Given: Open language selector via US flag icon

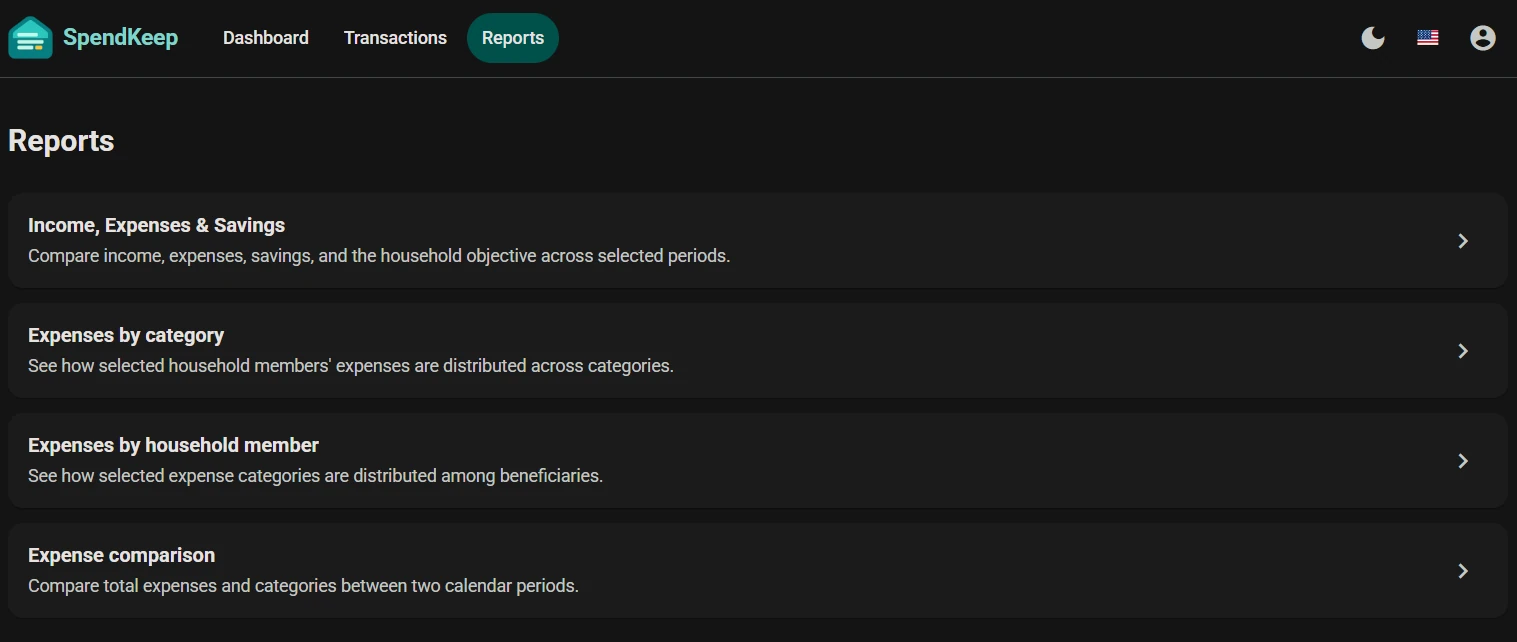Looking at the screenshot, I should pyautogui.click(x=1428, y=38).
